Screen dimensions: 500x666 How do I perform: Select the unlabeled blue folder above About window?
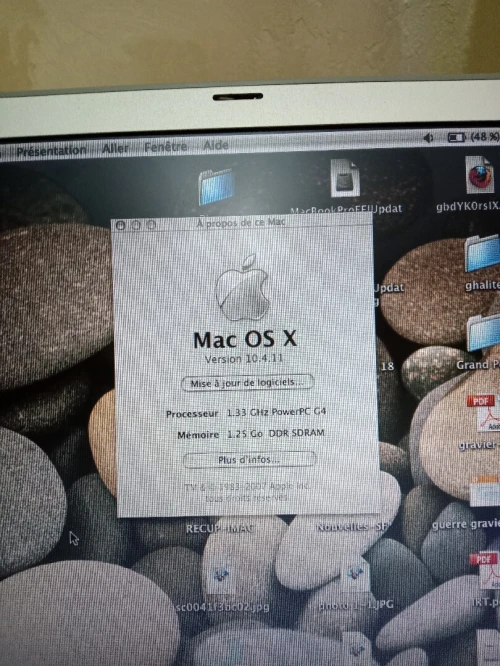click(x=217, y=186)
